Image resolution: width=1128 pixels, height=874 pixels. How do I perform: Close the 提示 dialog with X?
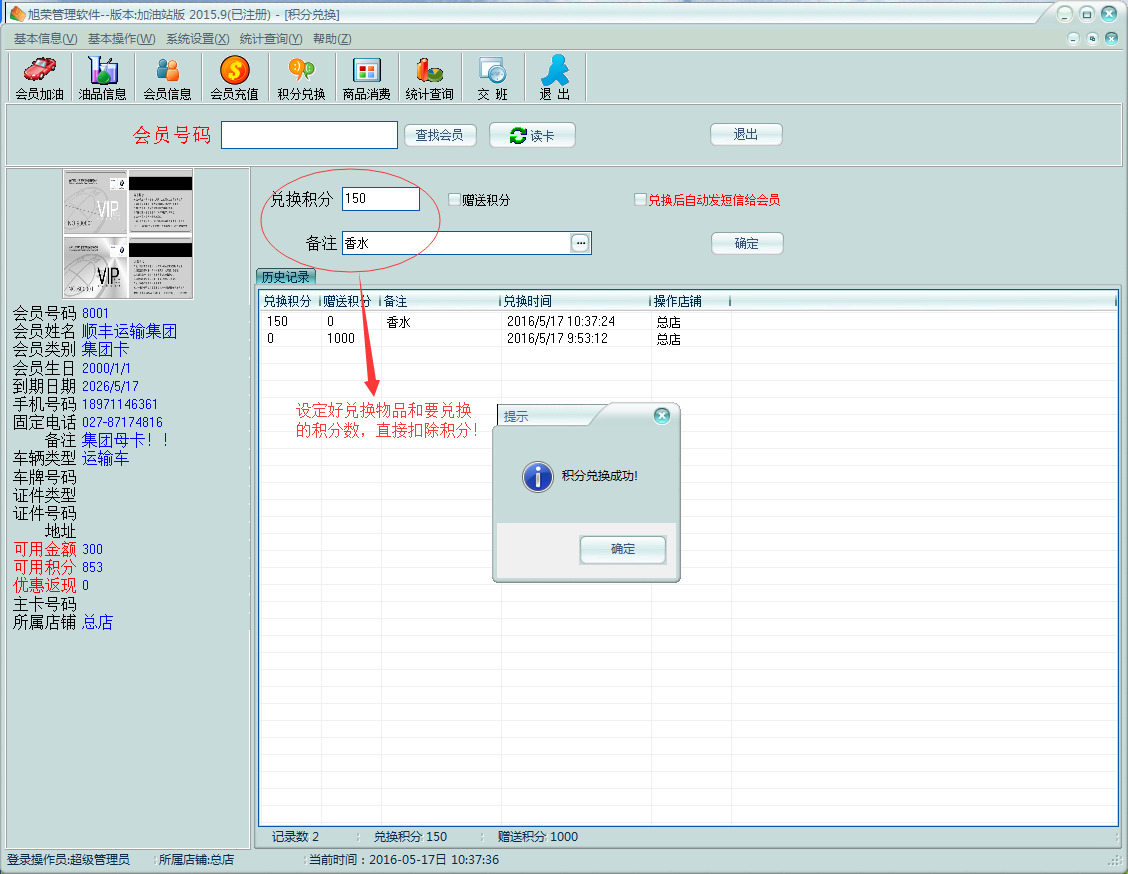click(x=661, y=416)
